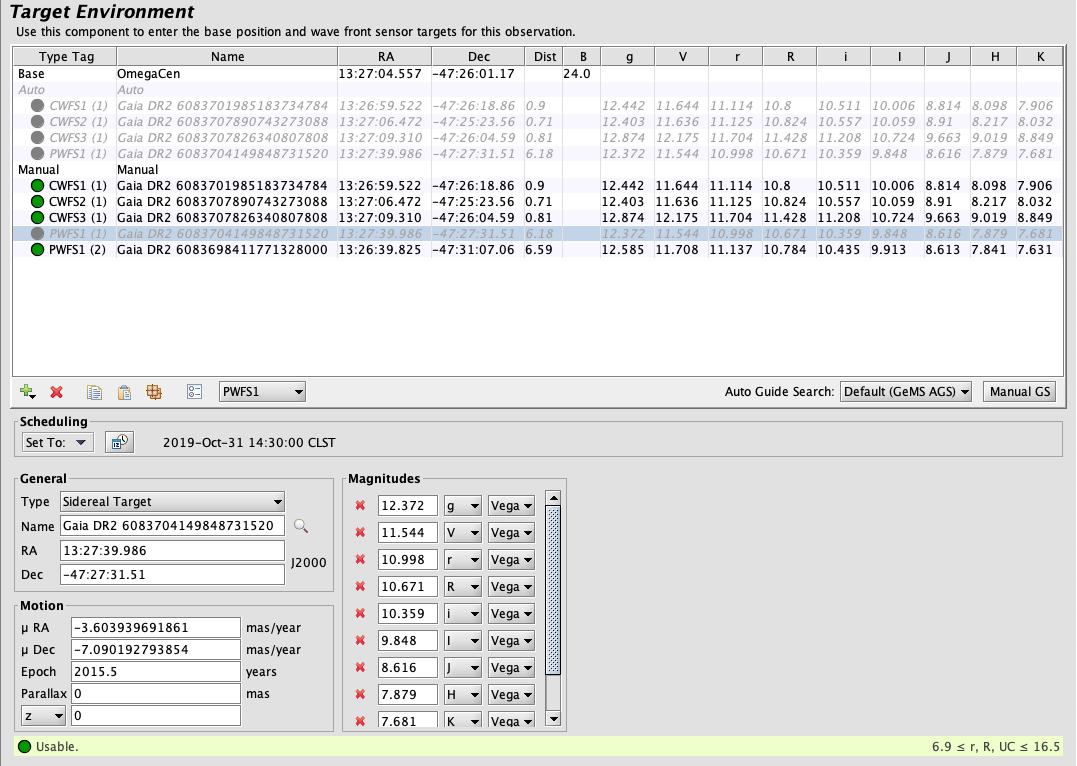The height and width of the screenshot is (766, 1077).
Task: Click green status dot of manual CWFS3 (1) row
Action: [38, 218]
